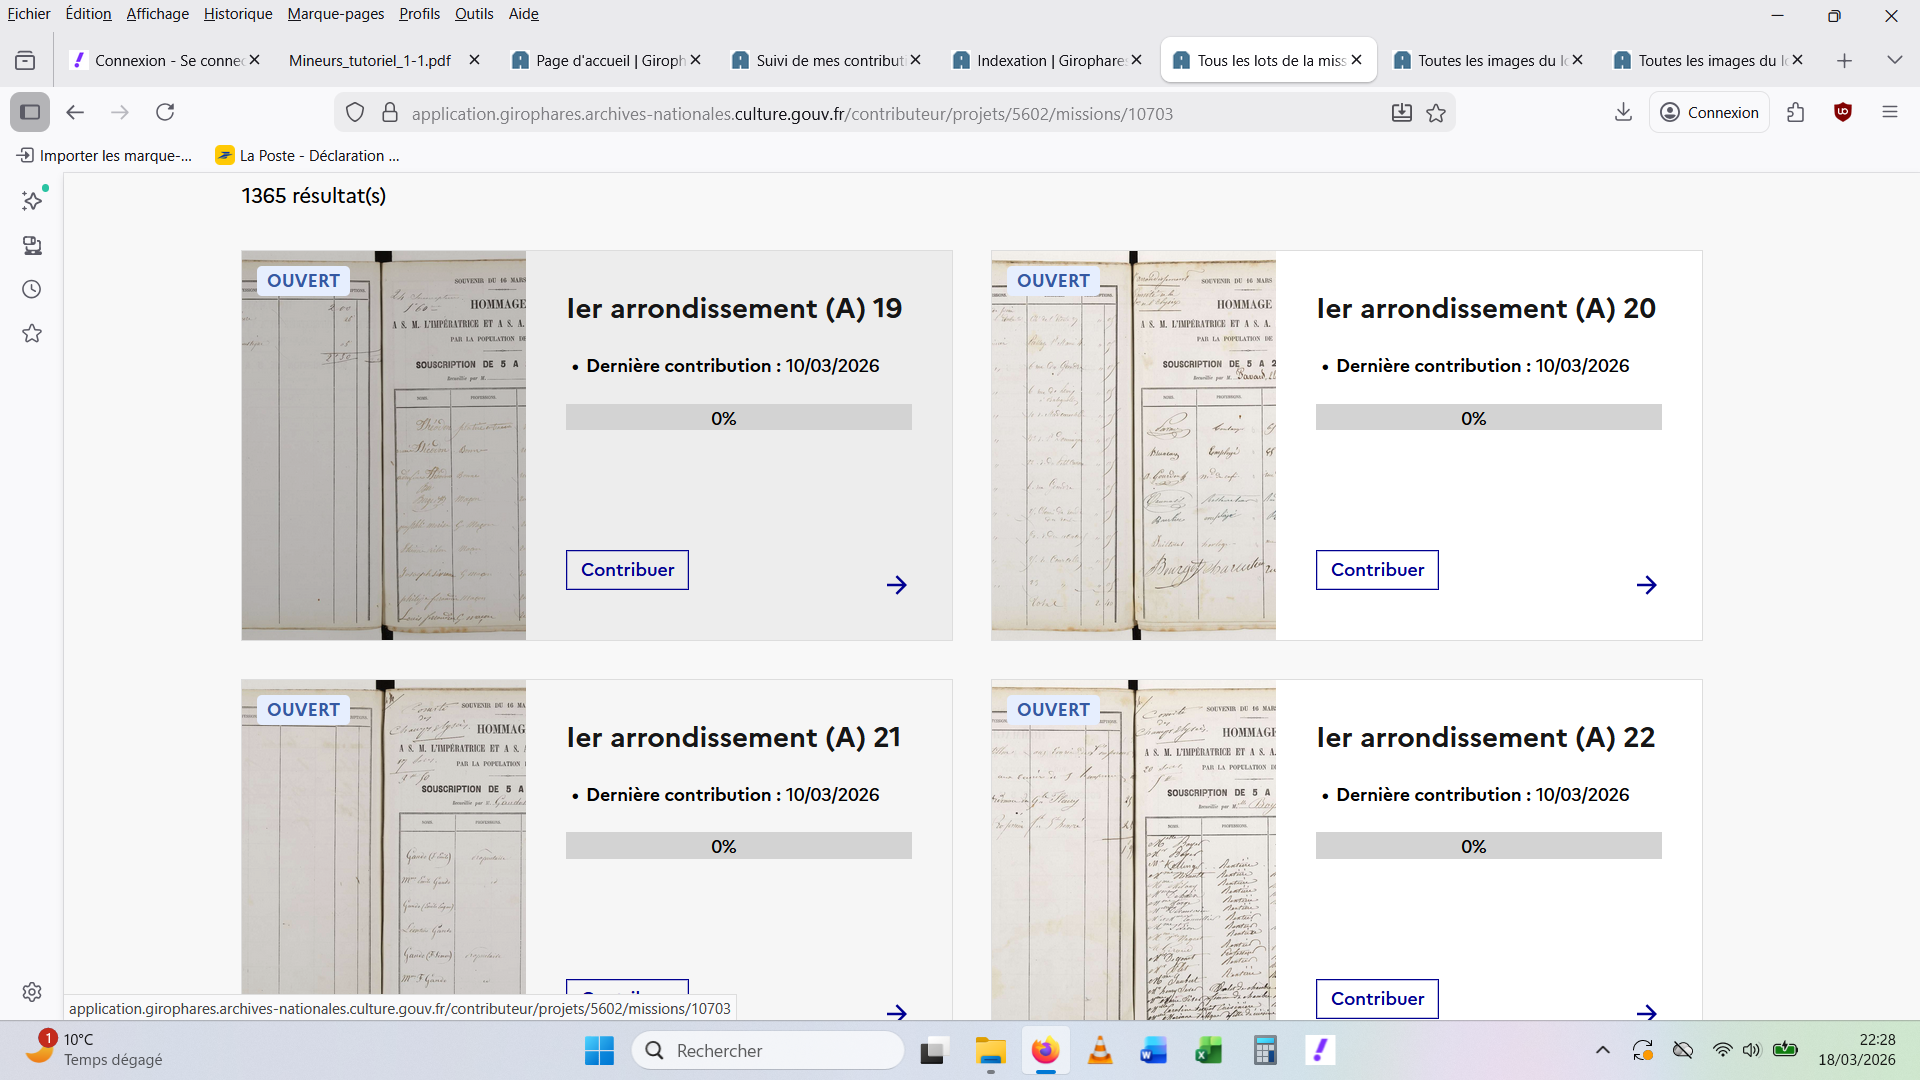This screenshot has height=1080, width=1920.
Task: Toggle the Firefox sidebar panel button
Action: [30, 112]
